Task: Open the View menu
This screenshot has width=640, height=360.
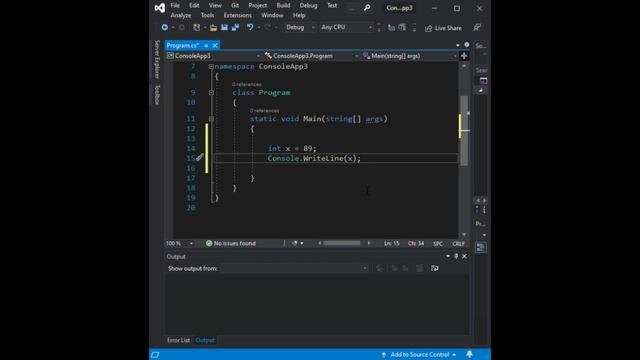Action: pyautogui.click(x=215, y=5)
